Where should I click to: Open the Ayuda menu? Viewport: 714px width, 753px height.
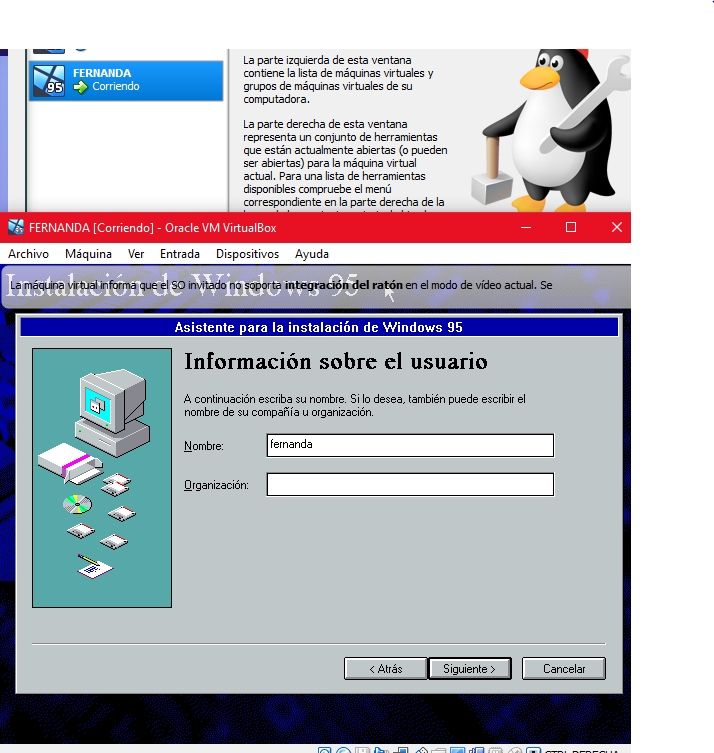(312, 254)
